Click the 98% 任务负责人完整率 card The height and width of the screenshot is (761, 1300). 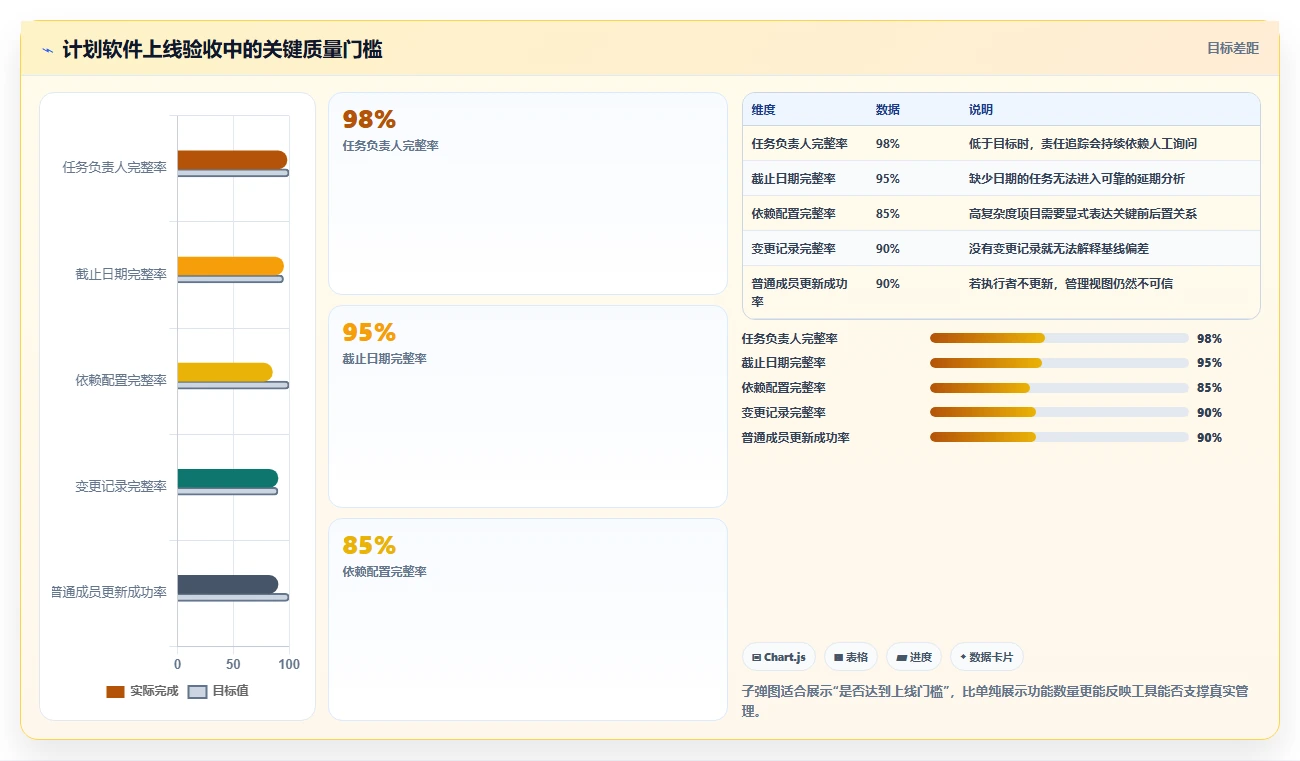pos(528,193)
